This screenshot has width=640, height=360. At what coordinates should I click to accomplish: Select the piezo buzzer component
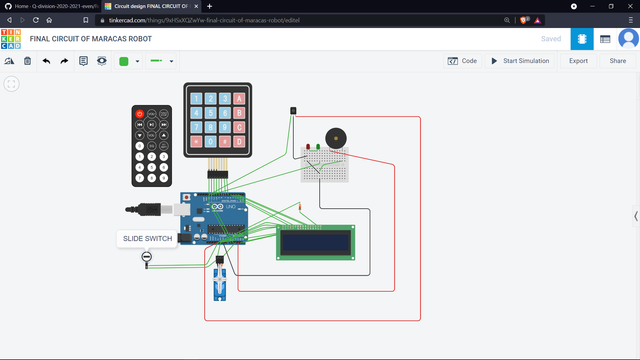[336, 138]
